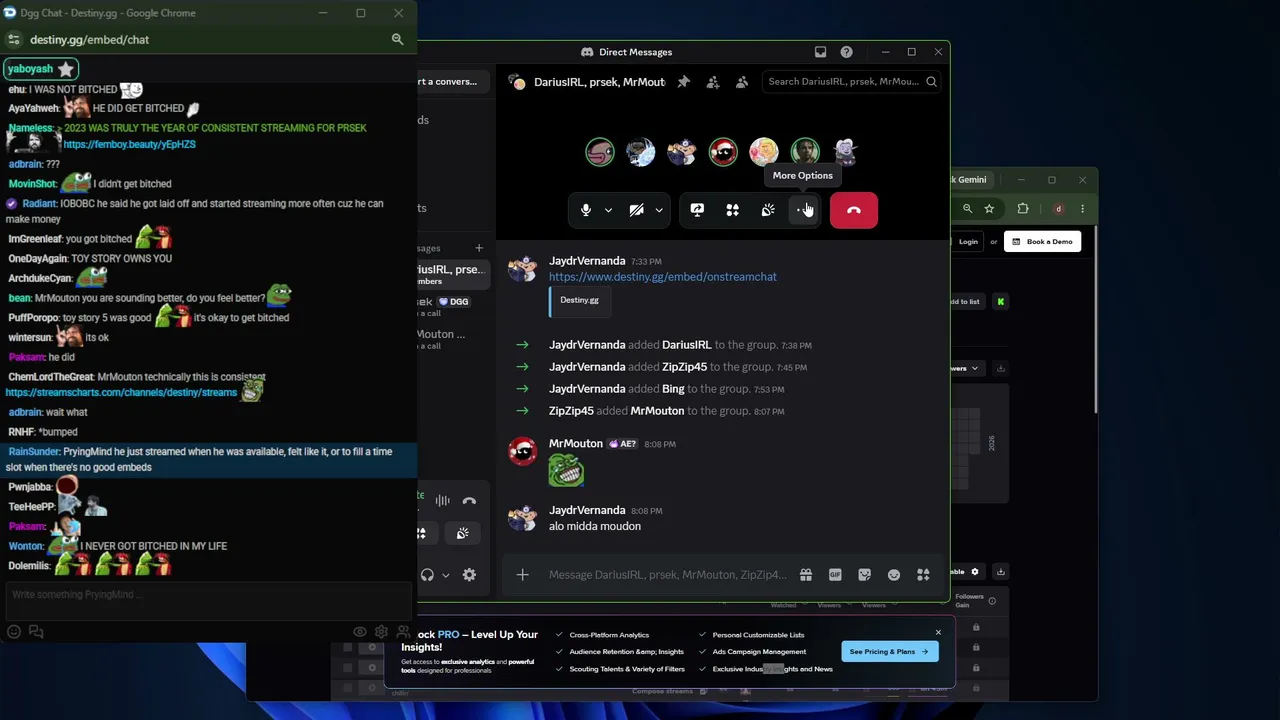Start an activity from call controls
The height and width of the screenshot is (720, 1280).
pos(733,210)
